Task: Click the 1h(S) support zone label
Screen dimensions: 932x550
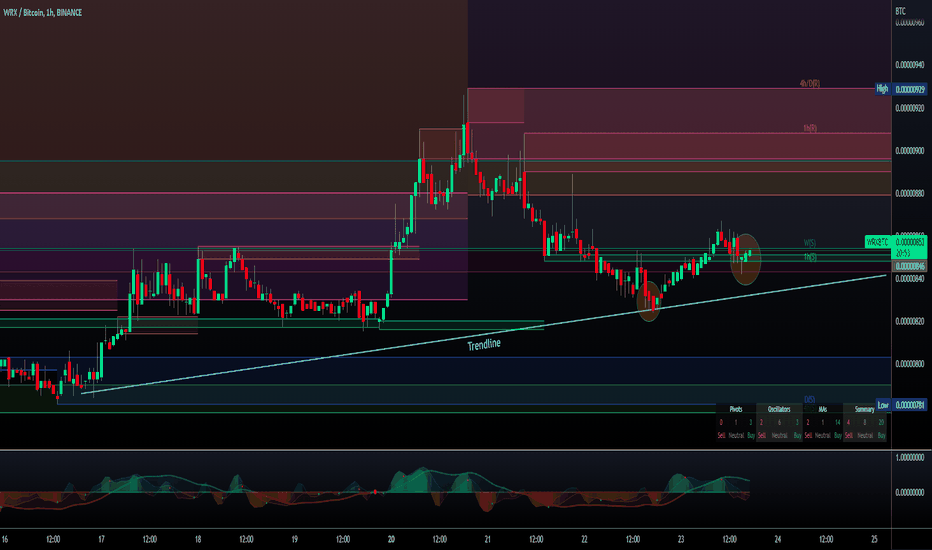Action: pyautogui.click(x=810, y=257)
